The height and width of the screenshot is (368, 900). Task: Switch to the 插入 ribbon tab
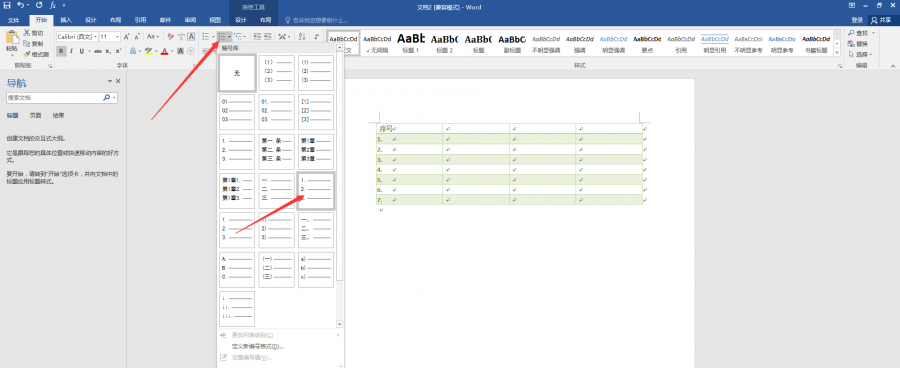[66, 20]
